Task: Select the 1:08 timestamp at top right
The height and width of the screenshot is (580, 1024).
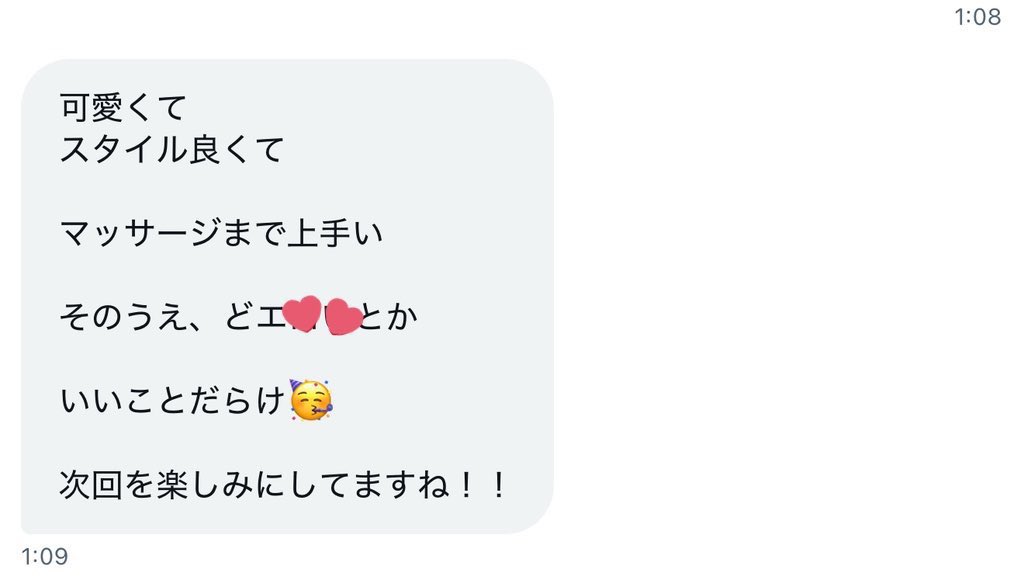Action: [977, 16]
